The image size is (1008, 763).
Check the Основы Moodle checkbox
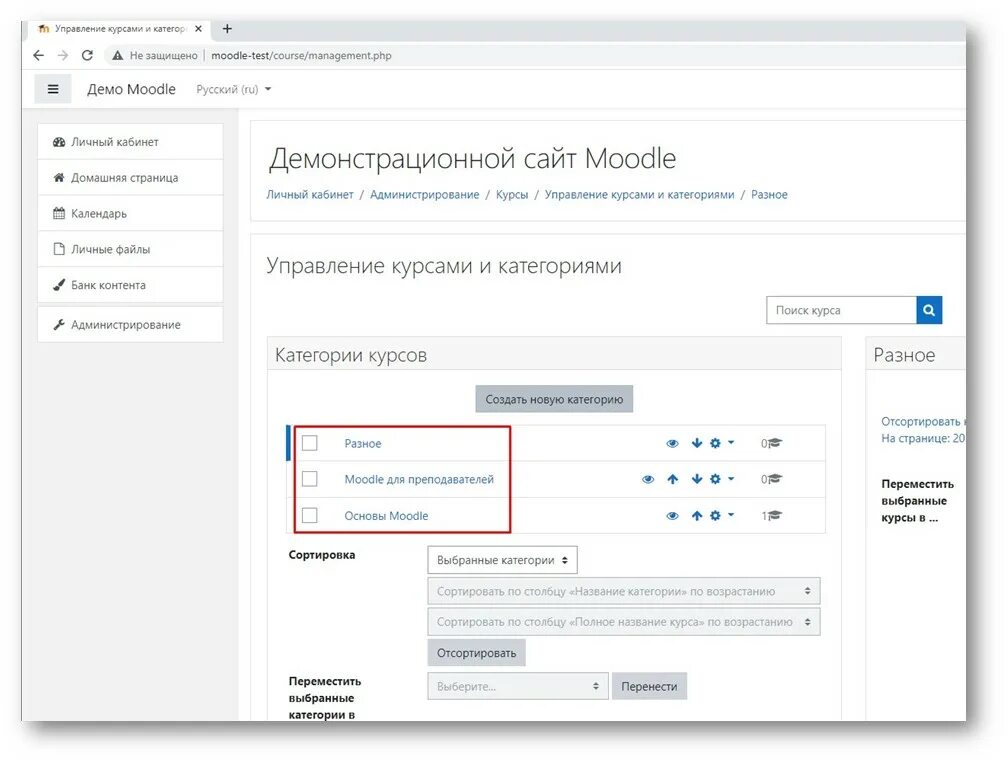(x=310, y=516)
